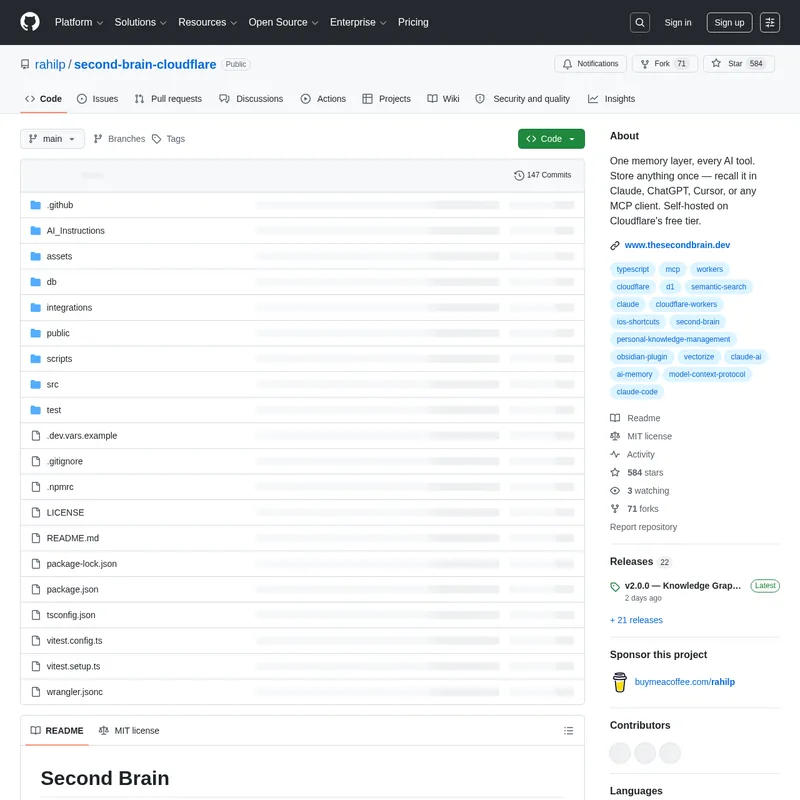Click the v2.0.0 release tag icon
Image resolution: width=800 pixels, height=800 pixels.
615,587
